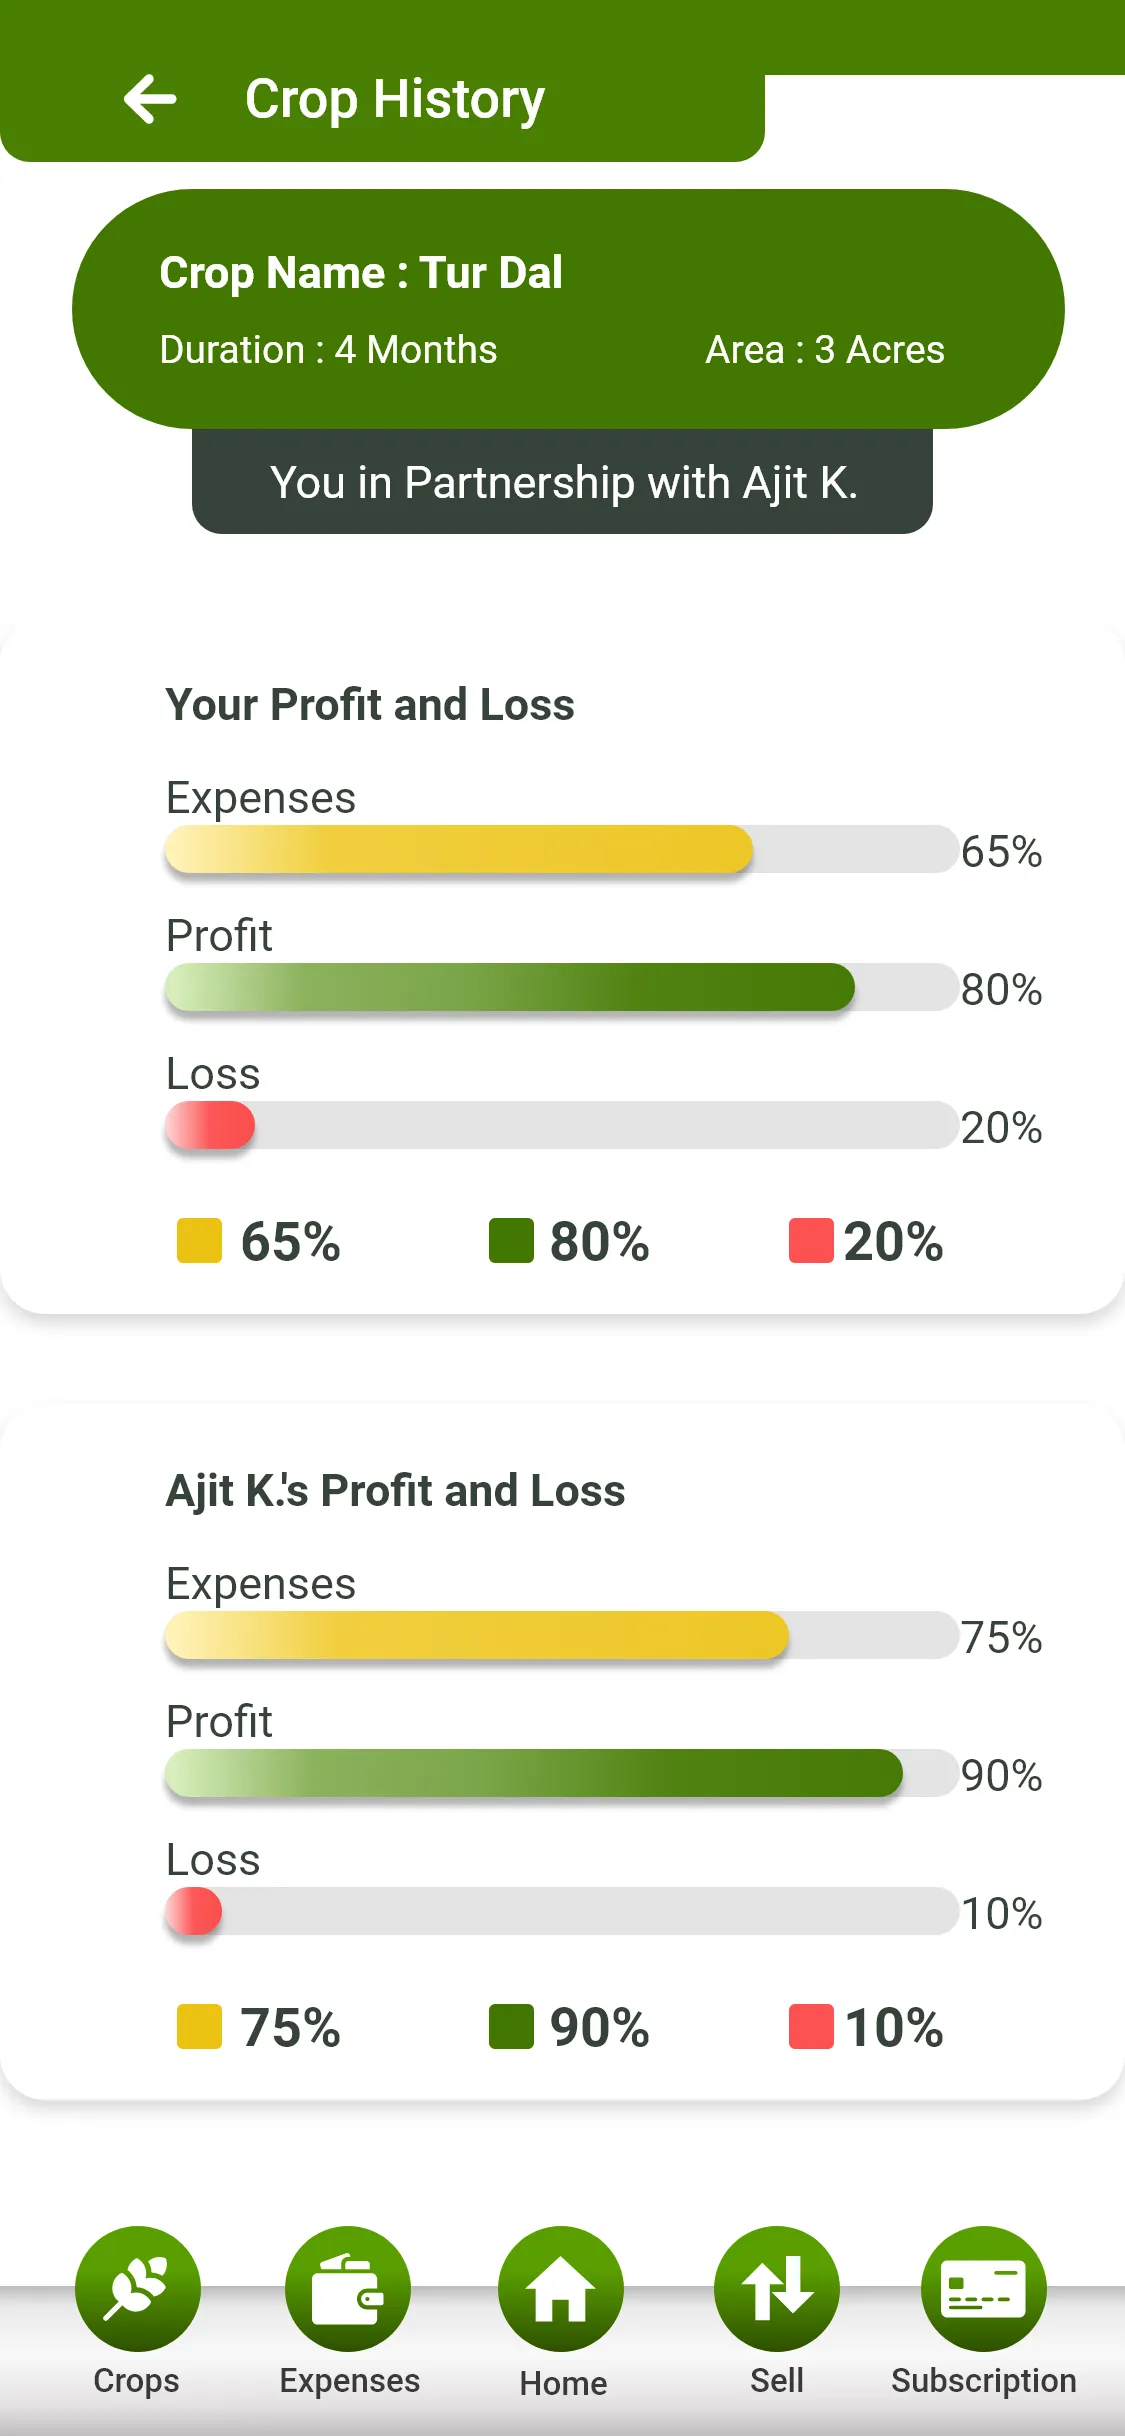The height and width of the screenshot is (2436, 1125).
Task: Open the Sell arrows icon
Action: 777,2288
